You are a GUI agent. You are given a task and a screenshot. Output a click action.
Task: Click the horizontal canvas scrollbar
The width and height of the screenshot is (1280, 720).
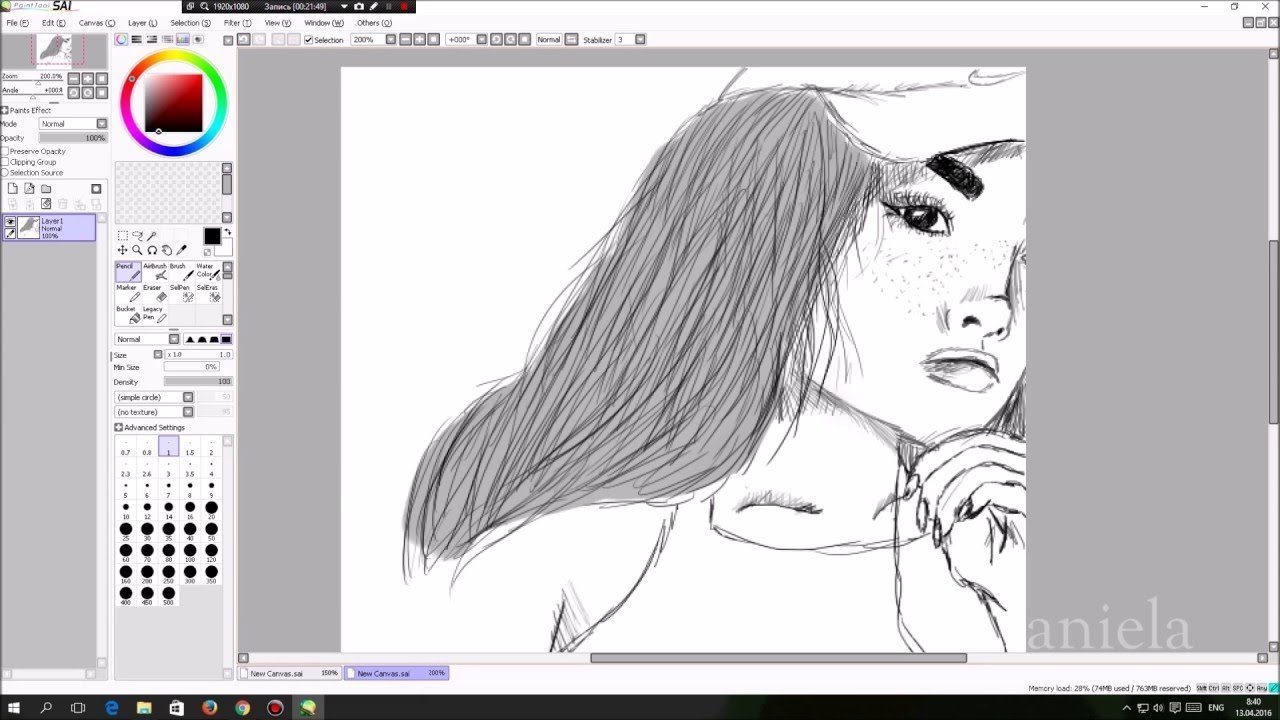[x=778, y=658]
